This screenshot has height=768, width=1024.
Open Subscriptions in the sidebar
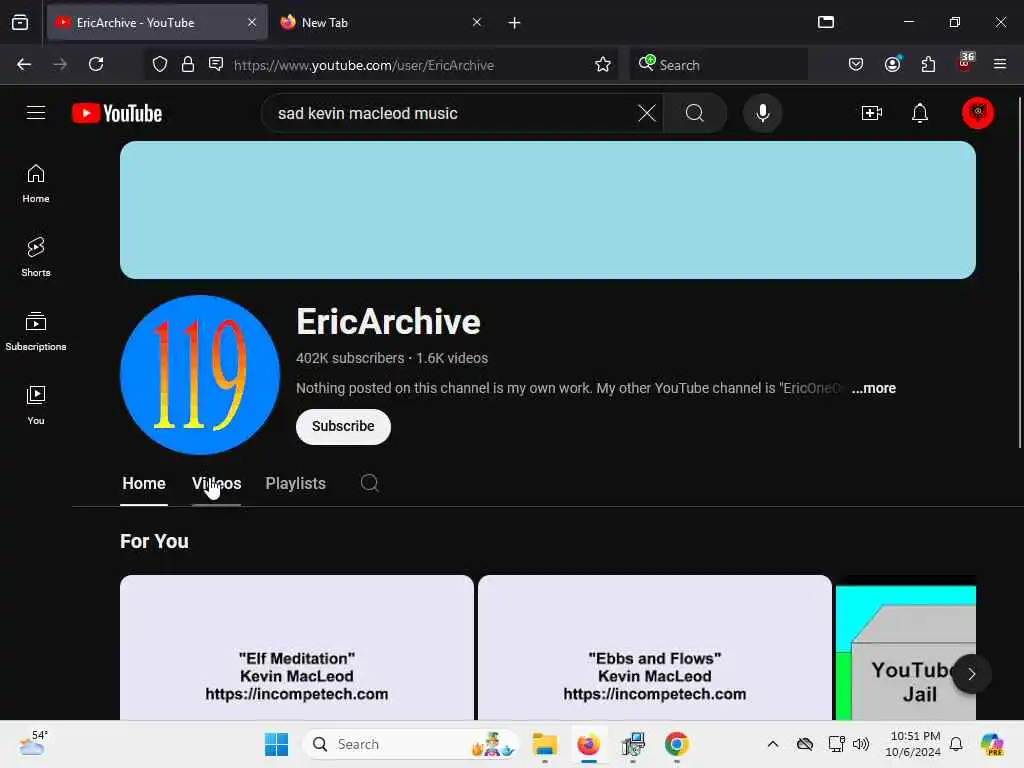(x=36, y=331)
